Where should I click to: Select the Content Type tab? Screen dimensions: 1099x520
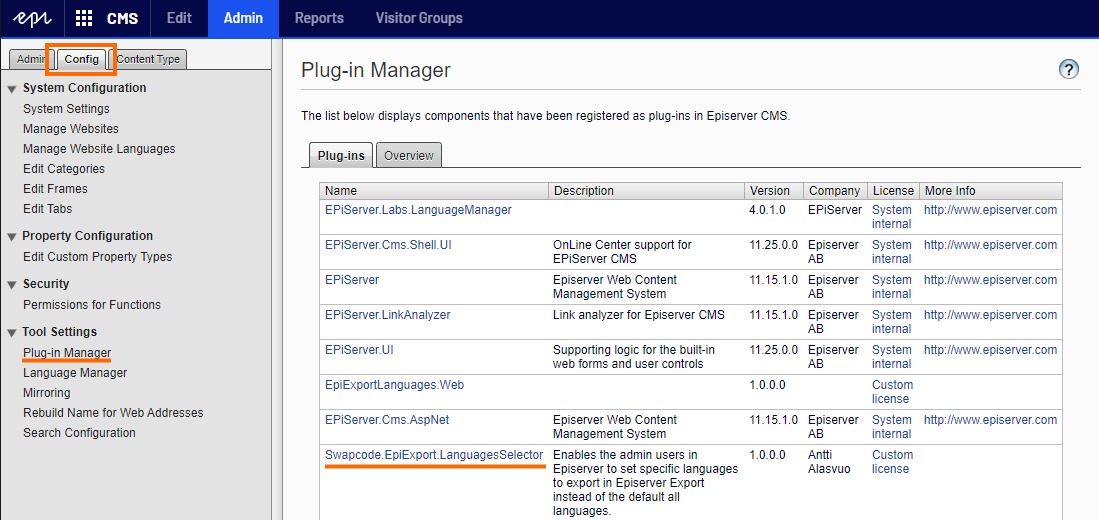click(x=148, y=59)
